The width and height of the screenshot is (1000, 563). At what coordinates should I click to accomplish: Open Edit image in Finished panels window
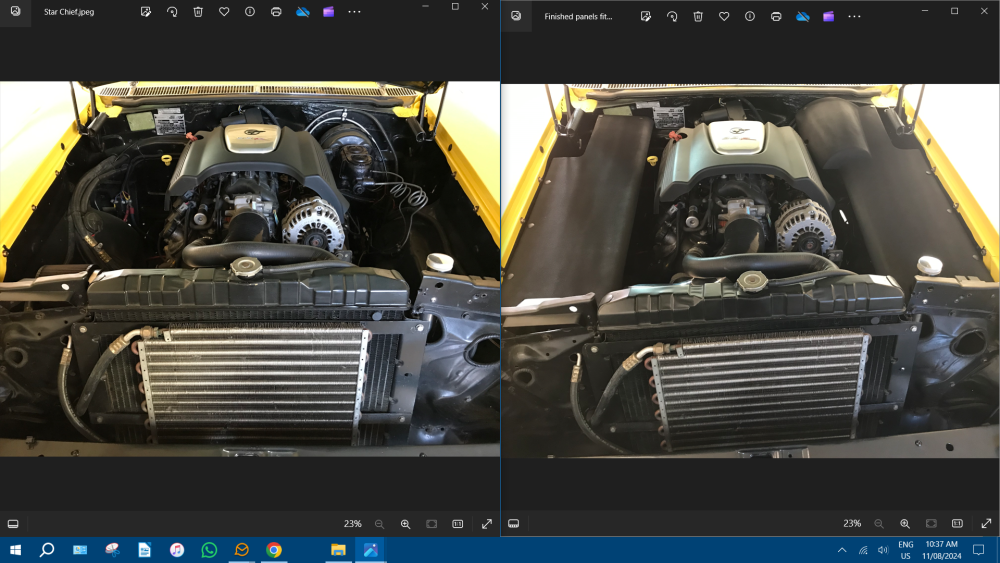(x=646, y=17)
